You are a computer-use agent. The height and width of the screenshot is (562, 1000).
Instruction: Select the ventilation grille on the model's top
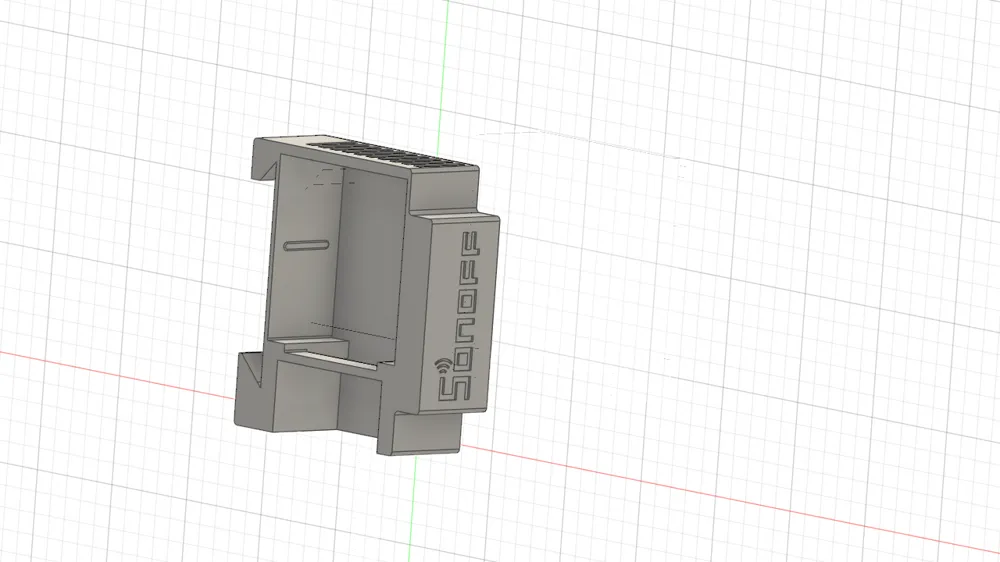392,155
